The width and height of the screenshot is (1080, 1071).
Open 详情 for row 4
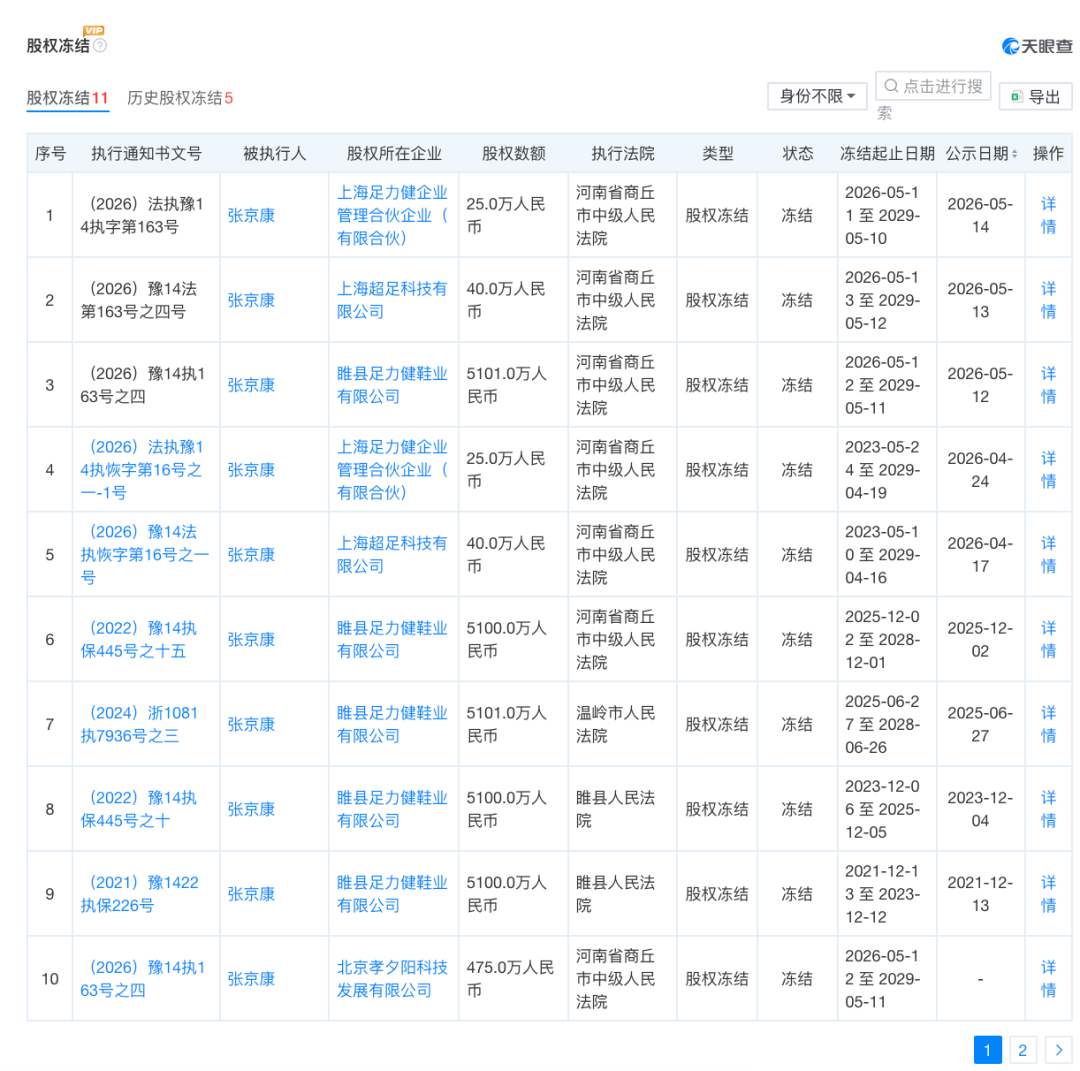(1048, 469)
